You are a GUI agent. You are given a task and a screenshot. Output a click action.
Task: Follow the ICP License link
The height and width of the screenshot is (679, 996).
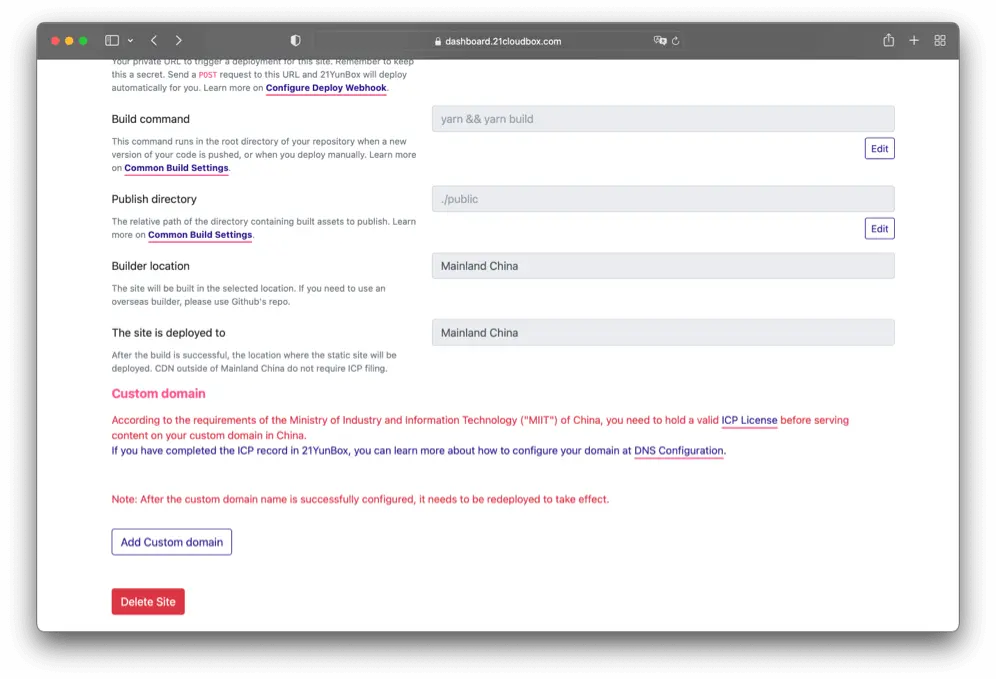(x=749, y=421)
